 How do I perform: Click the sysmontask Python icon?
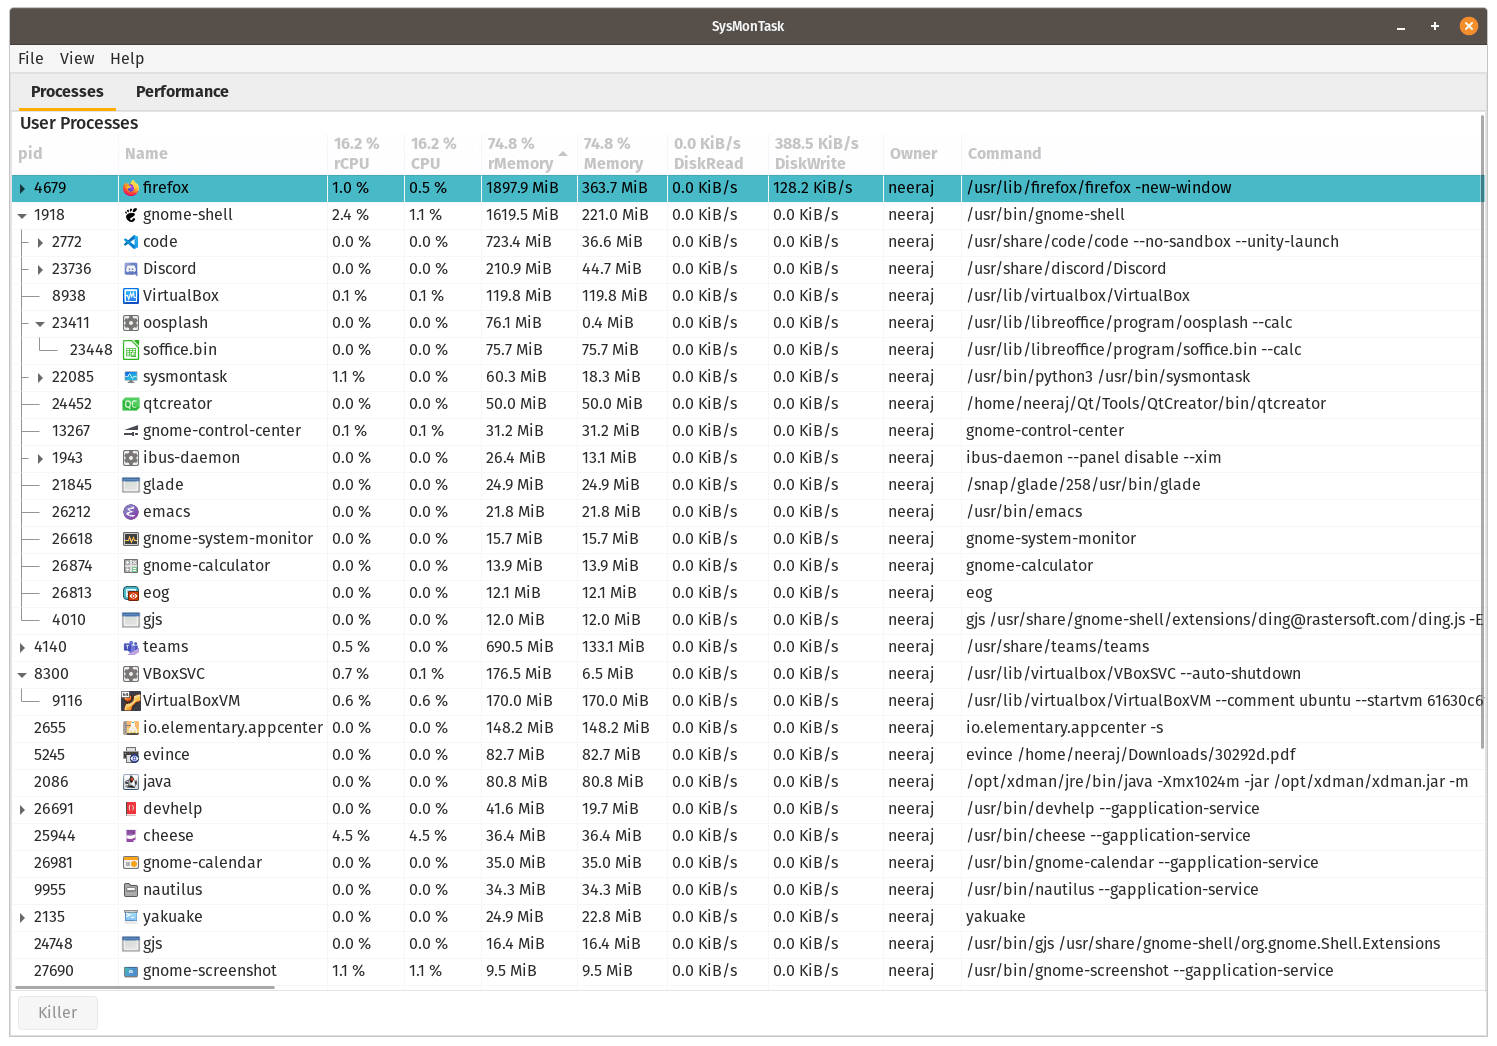click(x=130, y=376)
